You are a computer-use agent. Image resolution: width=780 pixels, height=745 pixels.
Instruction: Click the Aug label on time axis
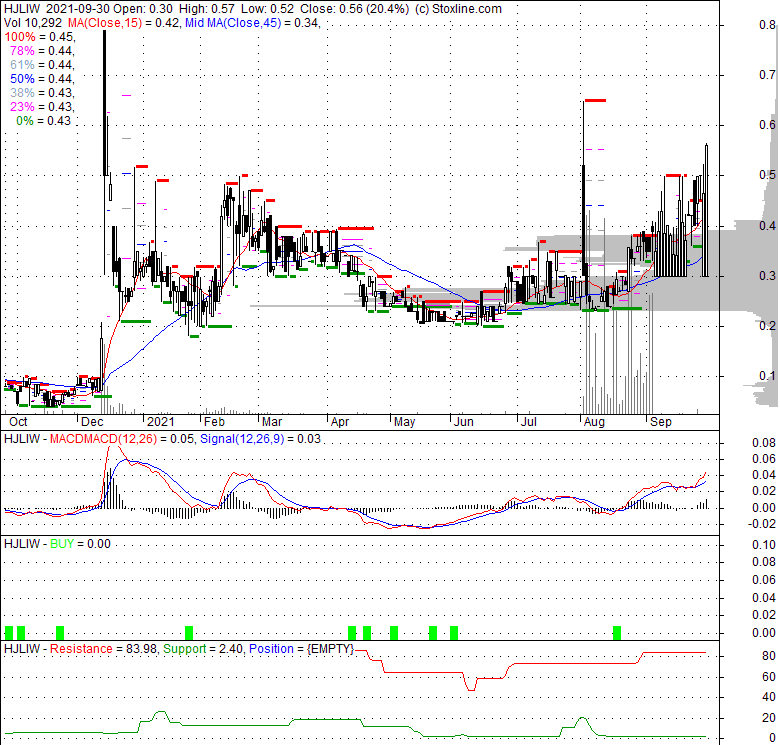click(594, 422)
